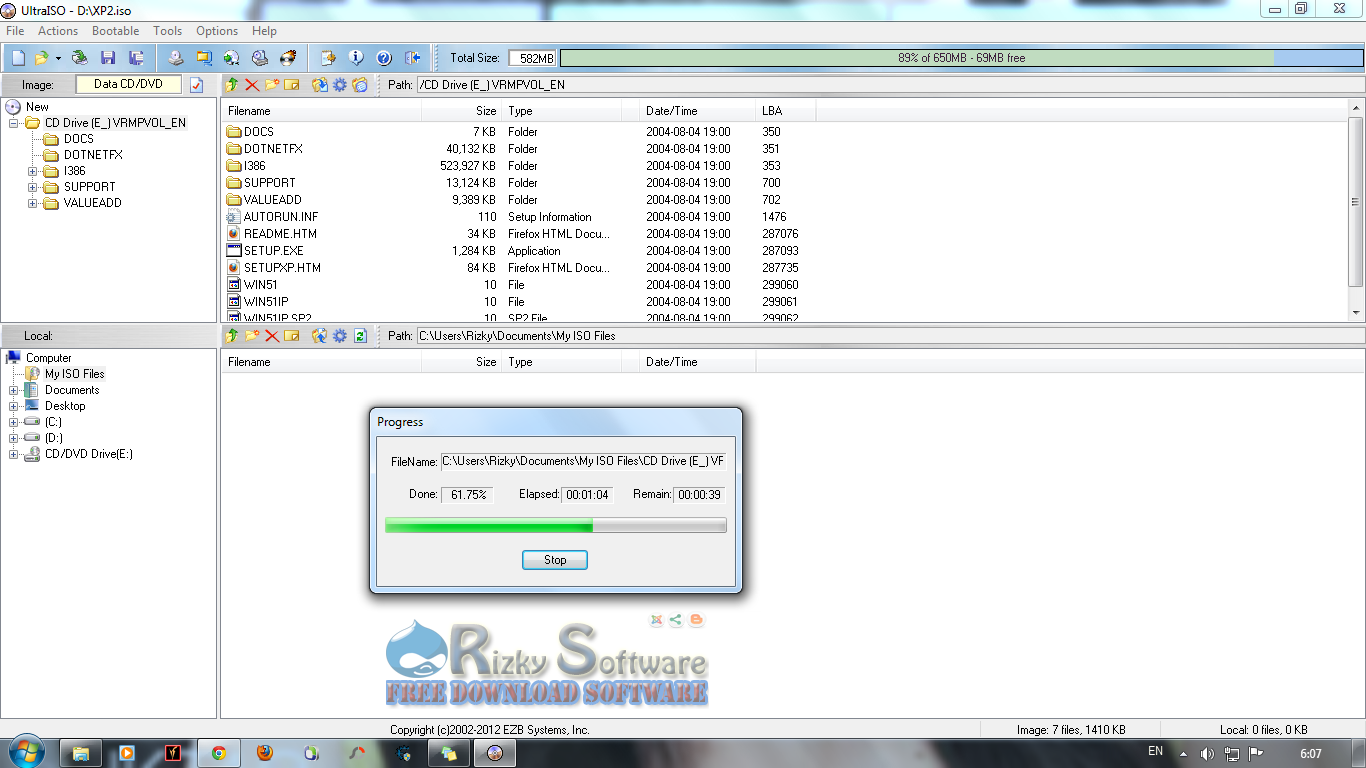This screenshot has width=1366, height=768.
Task: Click the Data CD/DVD image type field
Action: (x=128, y=84)
